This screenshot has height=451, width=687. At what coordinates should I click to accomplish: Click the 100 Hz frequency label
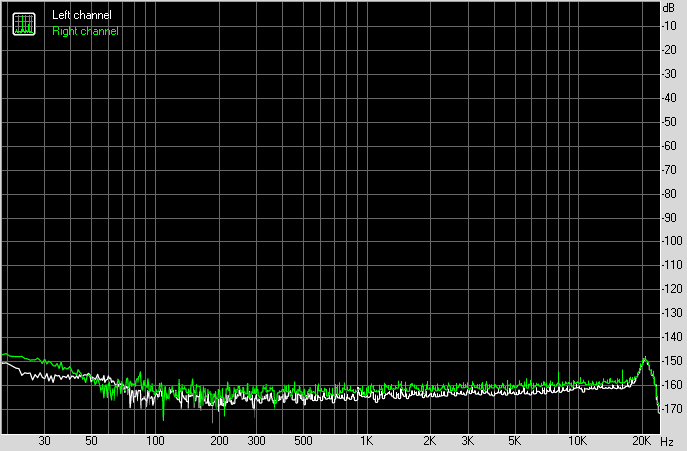pos(155,441)
